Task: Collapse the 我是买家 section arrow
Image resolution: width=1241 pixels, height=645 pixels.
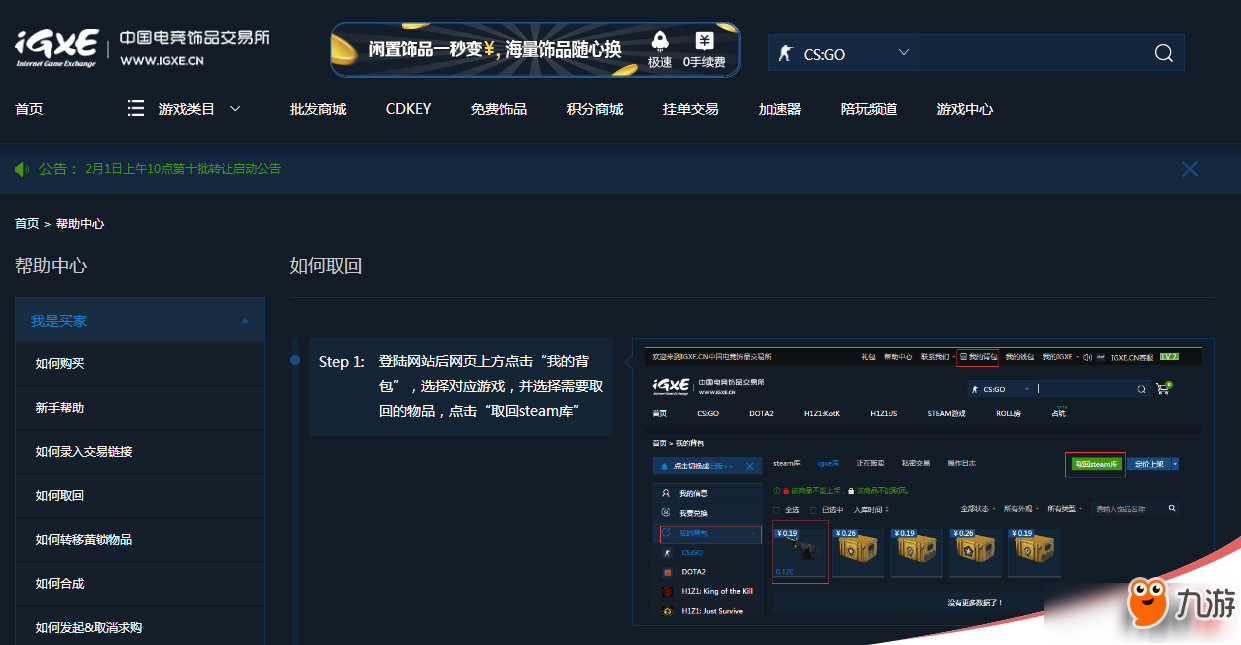Action: tap(245, 321)
